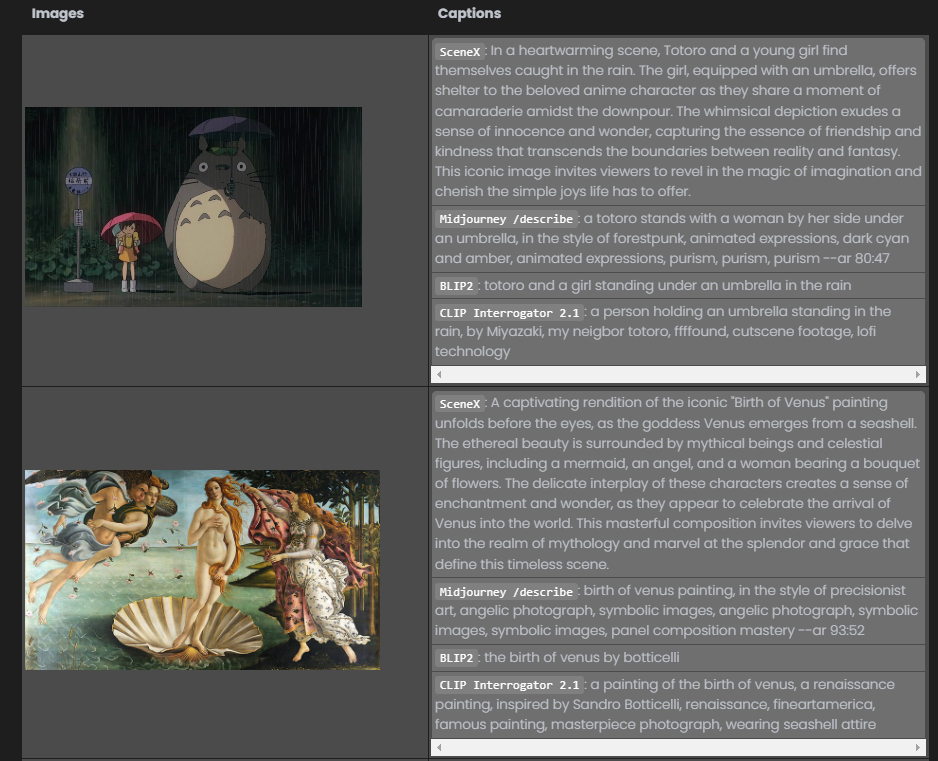This screenshot has height=761, width=938.
Task: Click right arrow of Totoro captions scrollbar
Action: [x=918, y=375]
